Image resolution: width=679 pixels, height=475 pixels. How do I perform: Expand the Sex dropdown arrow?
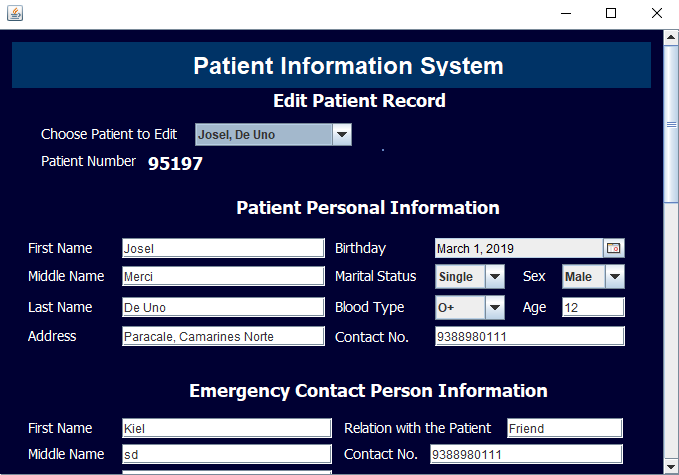point(615,277)
